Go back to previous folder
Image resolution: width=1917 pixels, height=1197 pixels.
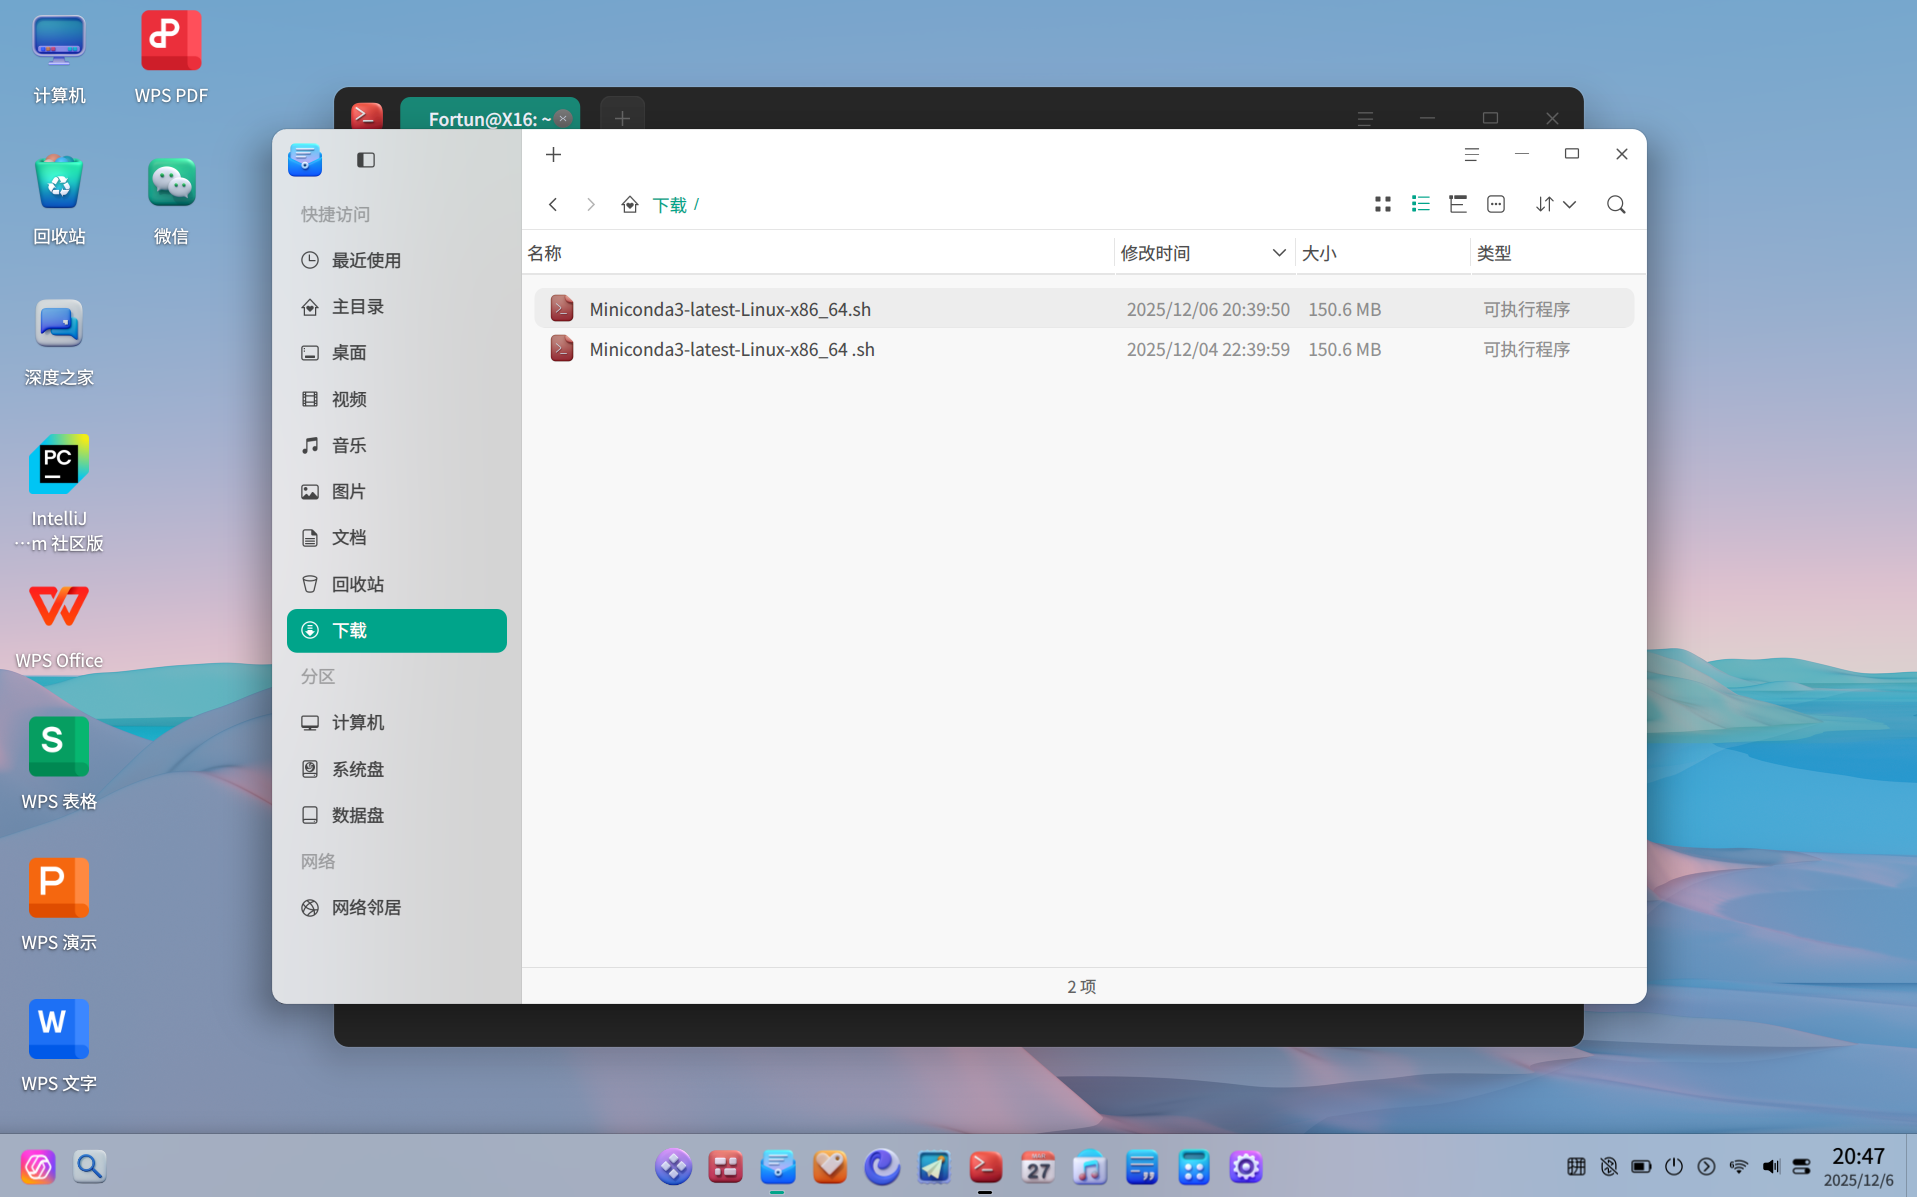tap(553, 204)
